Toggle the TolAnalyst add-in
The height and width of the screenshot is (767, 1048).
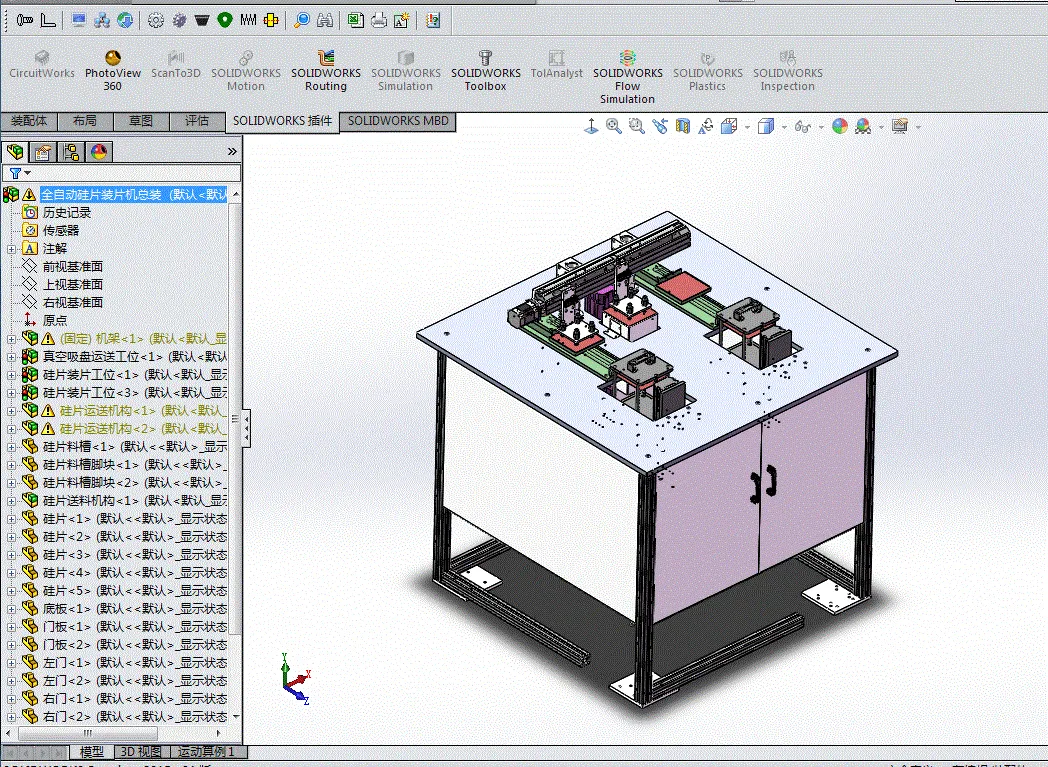pos(556,64)
